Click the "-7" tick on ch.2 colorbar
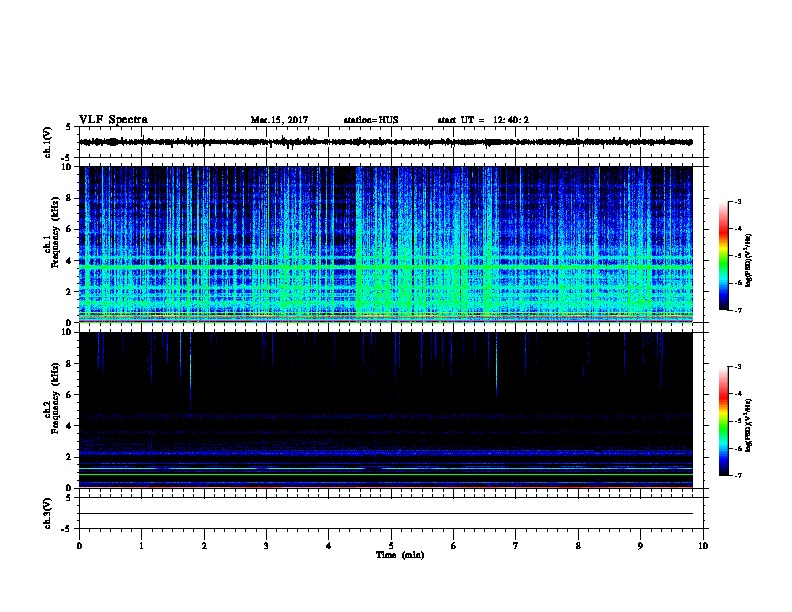This screenshot has height=612, width=792. tap(737, 476)
